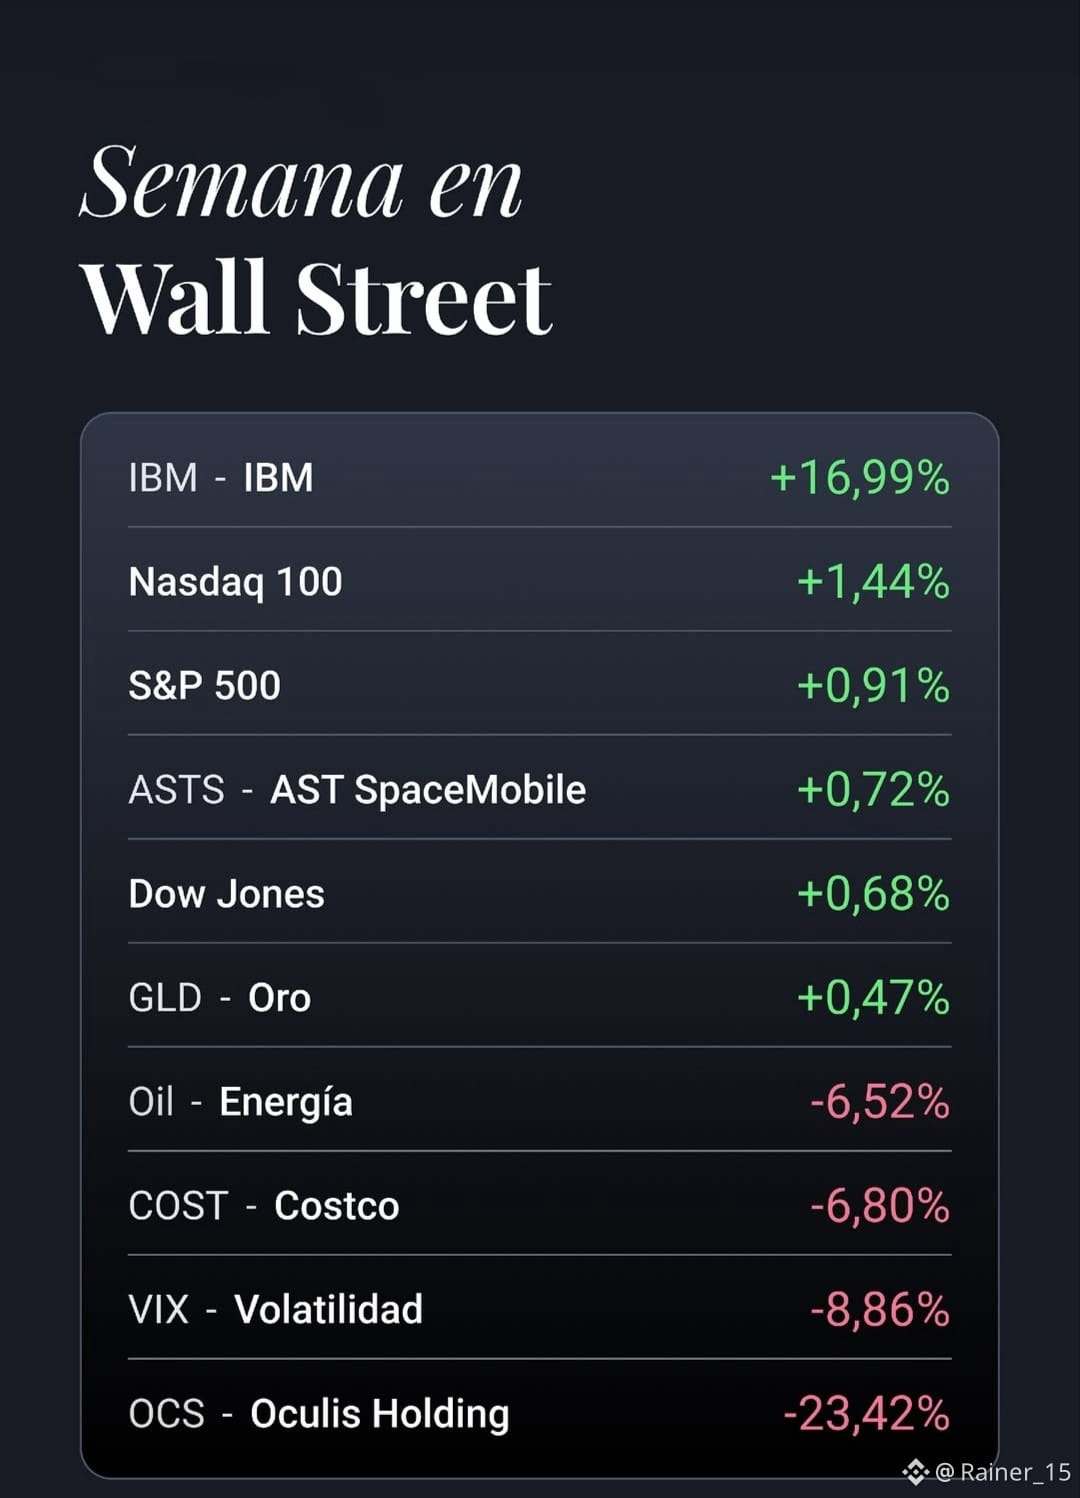Open the @Rainer_15 watermark username

pos(1003,1472)
